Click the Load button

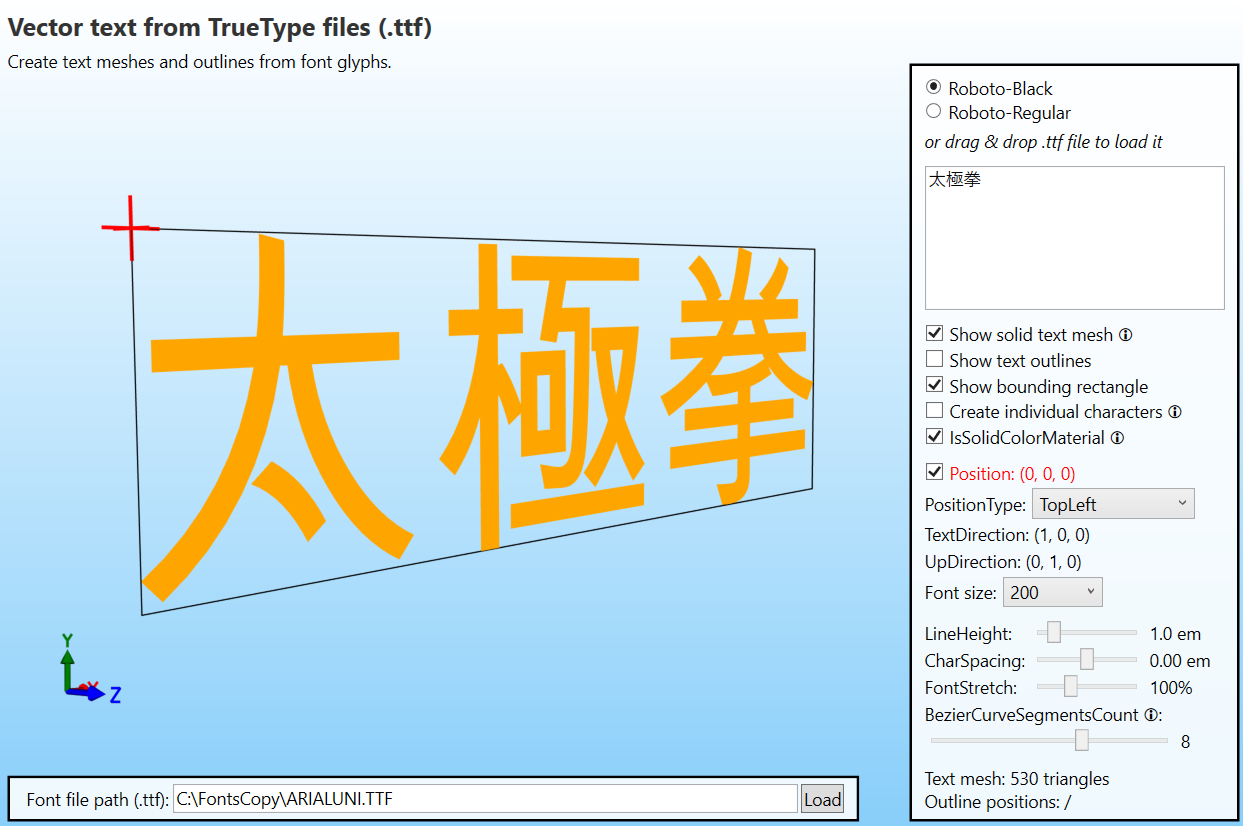[x=822, y=799]
